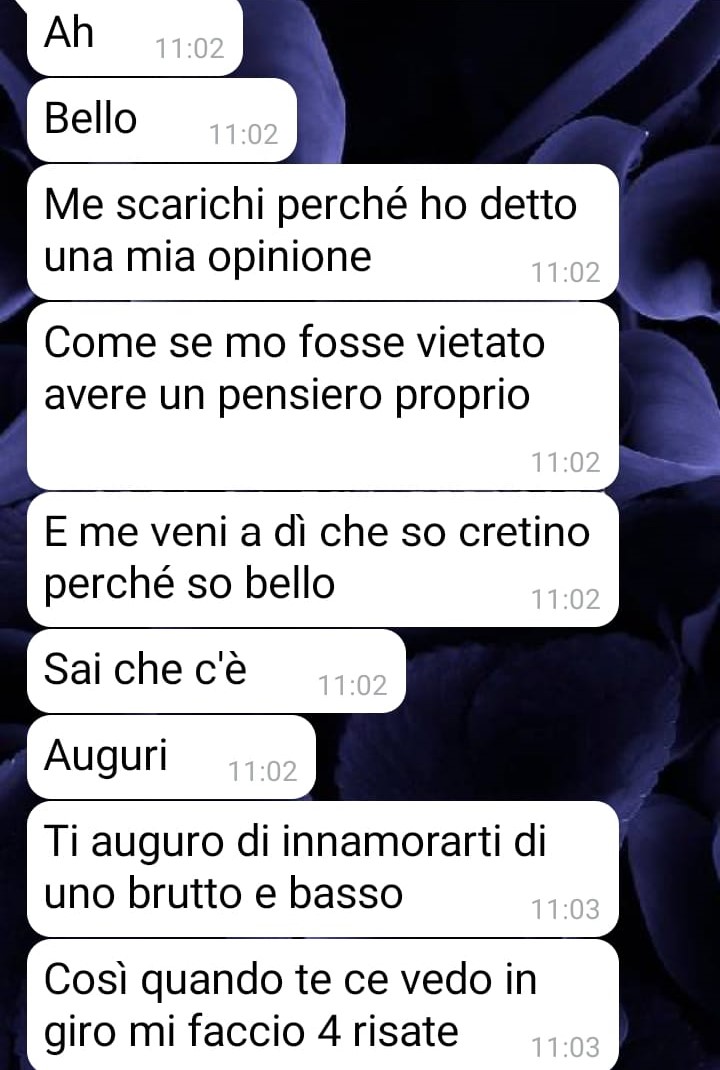Click the 11:02 timestamp on 'Ah' message

[190, 48]
